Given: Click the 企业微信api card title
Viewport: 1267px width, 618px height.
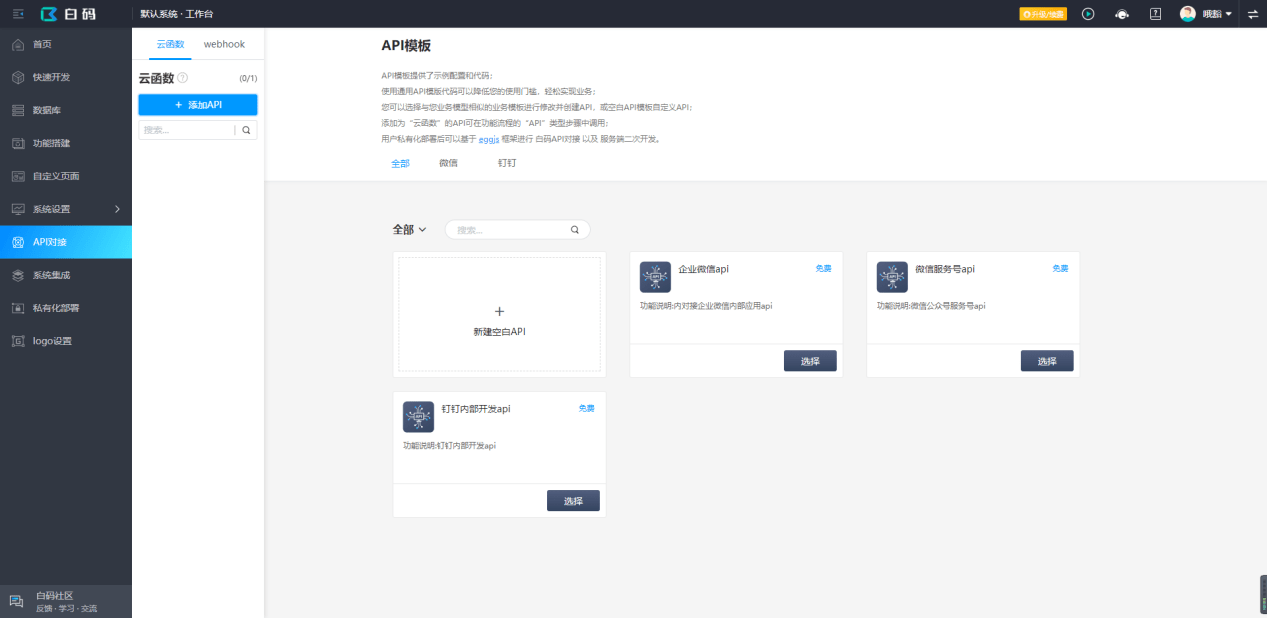Looking at the screenshot, I should pos(703,269).
